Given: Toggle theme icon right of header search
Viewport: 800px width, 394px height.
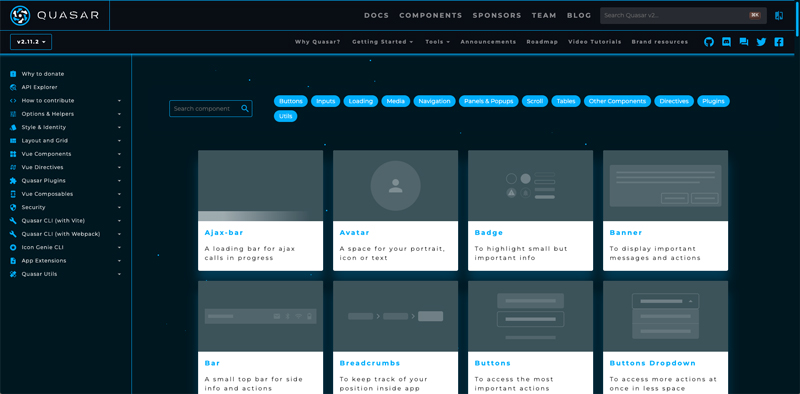Looking at the screenshot, I should (x=779, y=15).
